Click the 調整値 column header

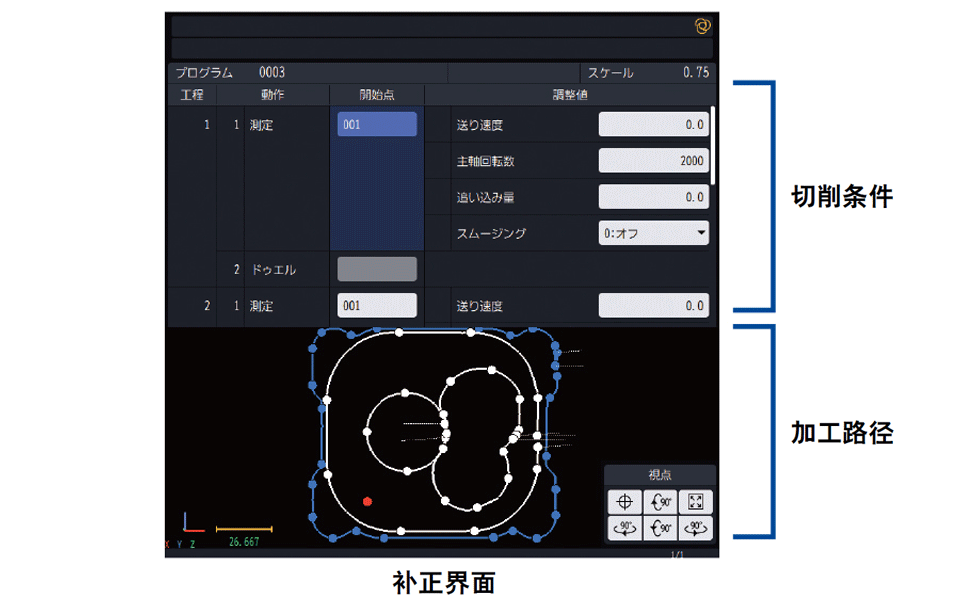pos(569,95)
